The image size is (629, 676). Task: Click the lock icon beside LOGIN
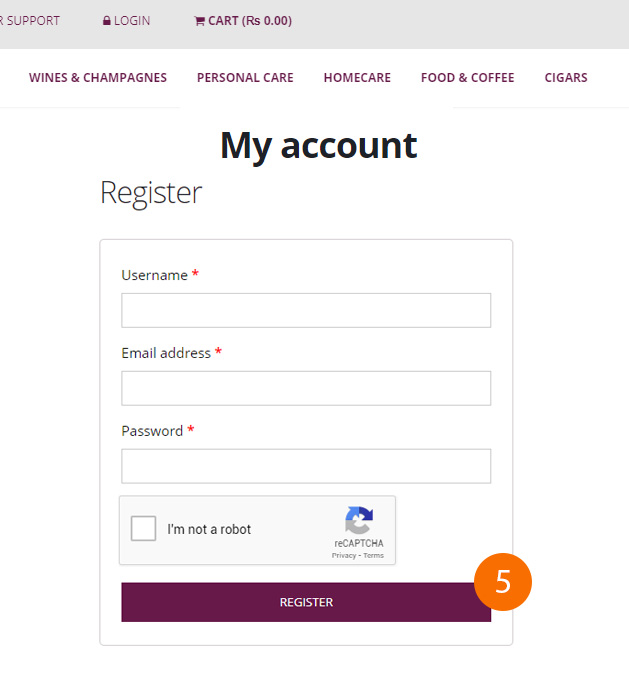[107, 21]
